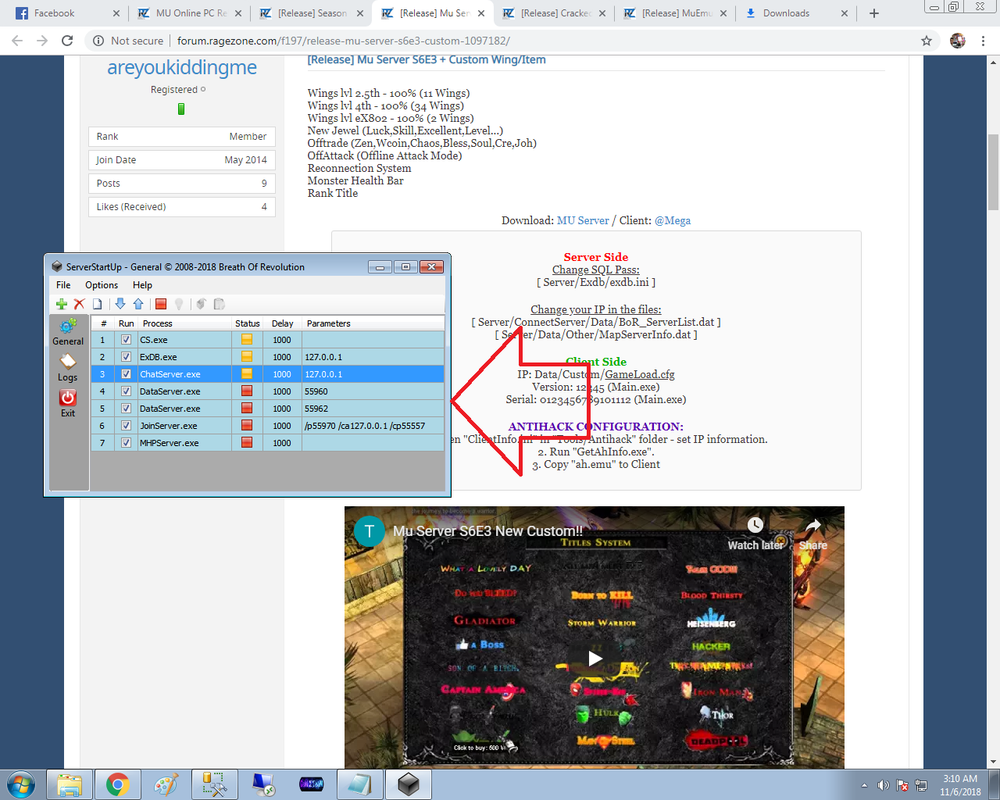Screen dimensions: 1000x800
Task: Toggle Run checkbox for DataServer.exe row 5
Action: (x=126, y=408)
